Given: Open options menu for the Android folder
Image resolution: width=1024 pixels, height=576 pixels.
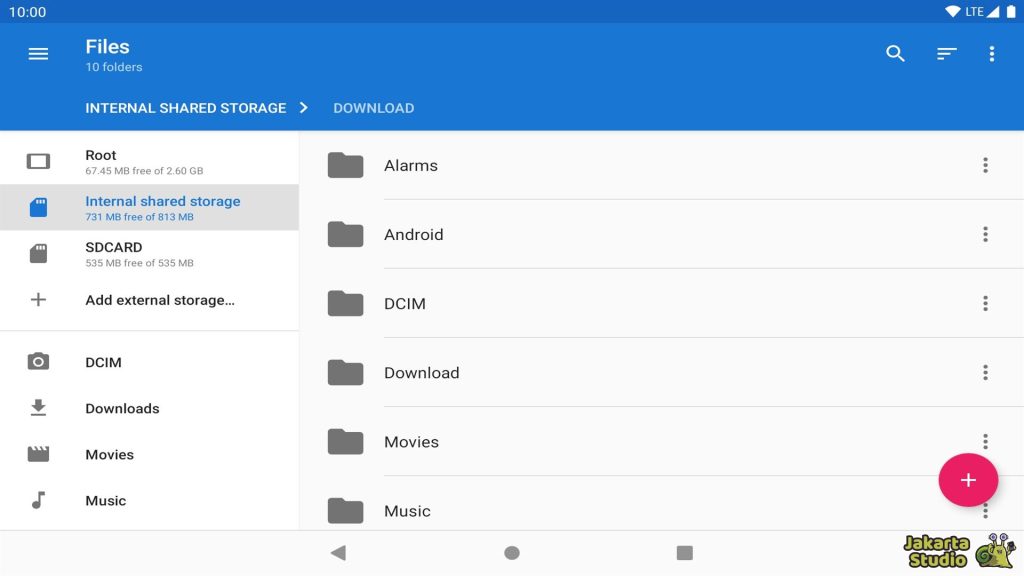Looking at the screenshot, I should (985, 234).
